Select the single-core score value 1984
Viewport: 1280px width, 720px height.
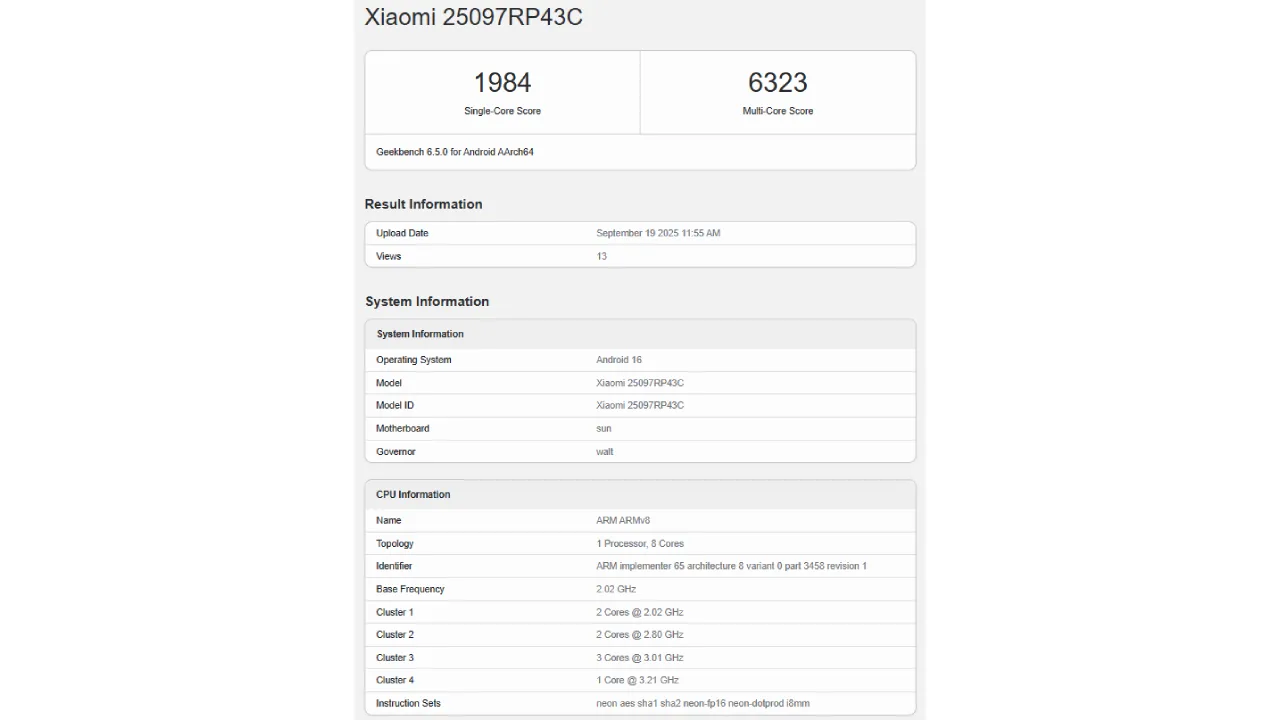[x=502, y=82]
